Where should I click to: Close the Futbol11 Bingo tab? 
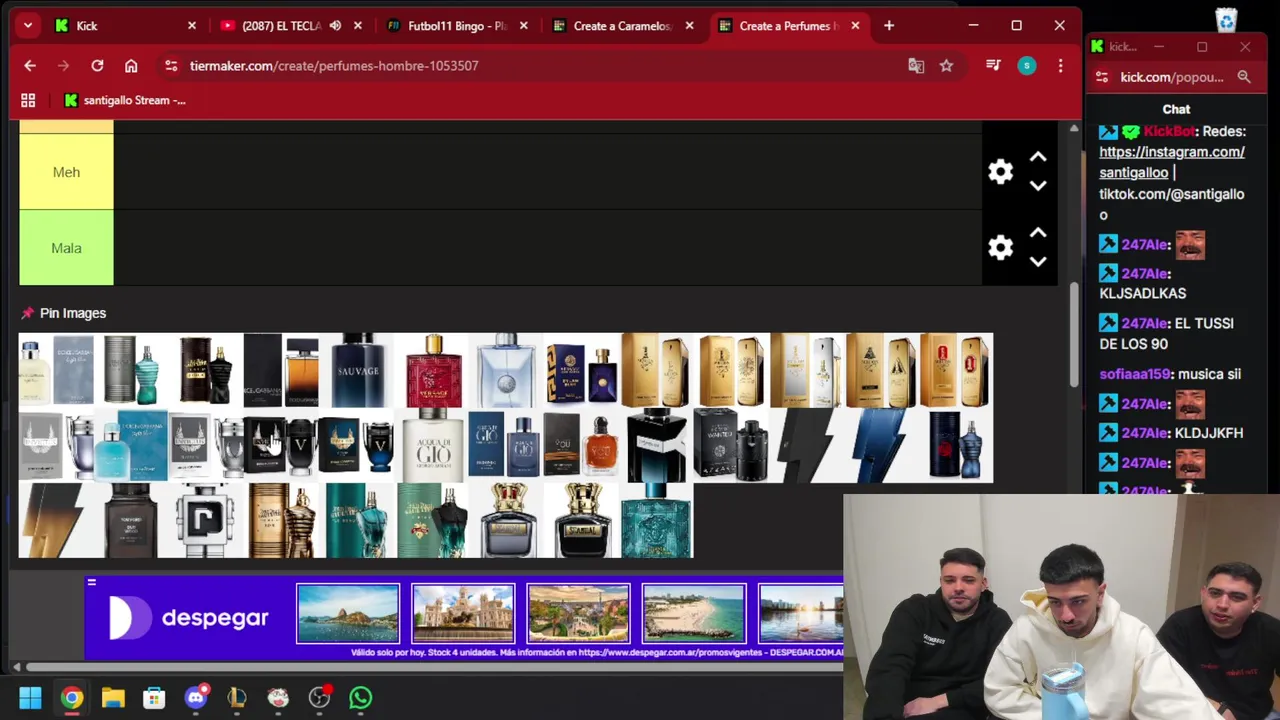523,26
